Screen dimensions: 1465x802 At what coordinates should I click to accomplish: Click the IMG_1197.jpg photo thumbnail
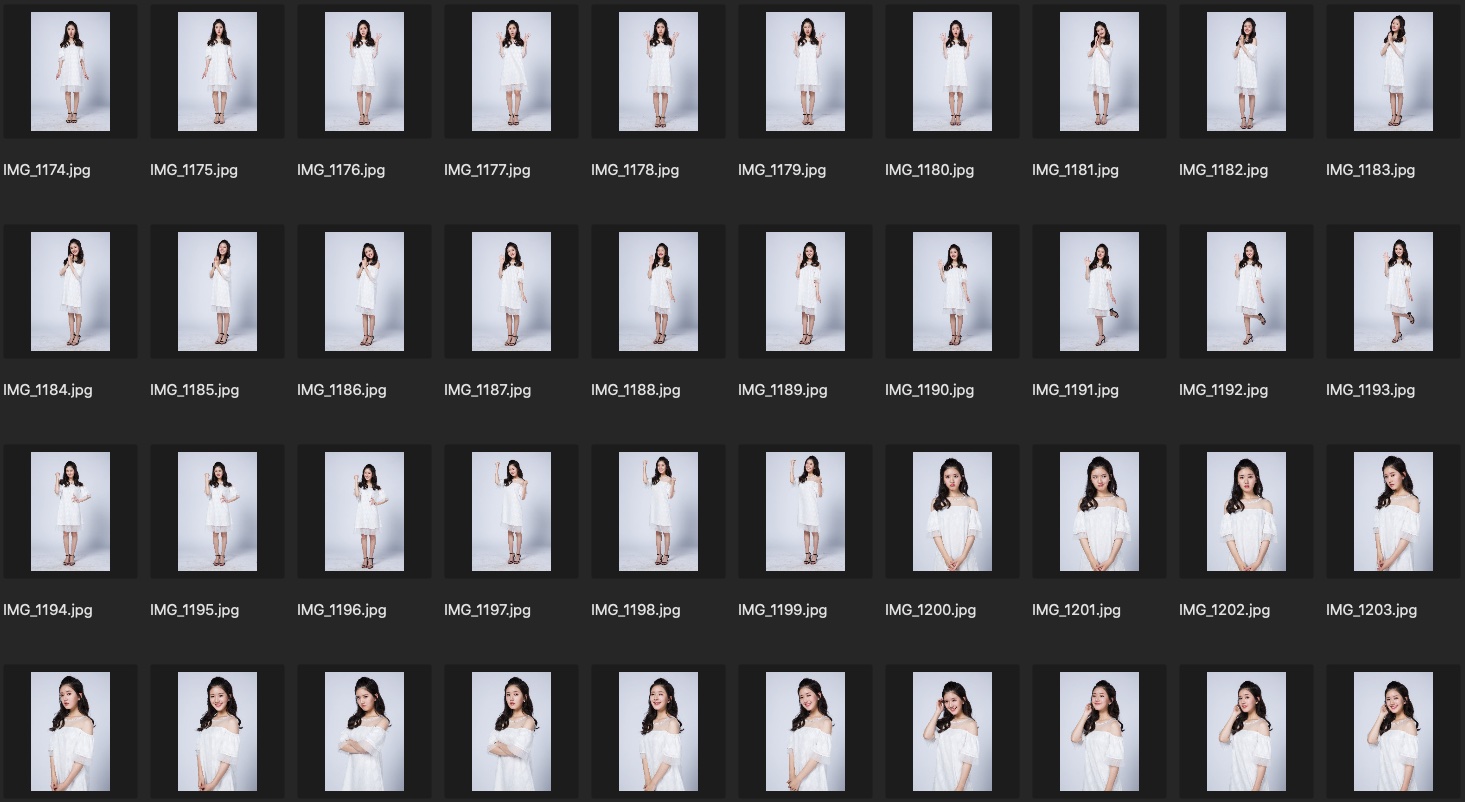tap(511, 511)
